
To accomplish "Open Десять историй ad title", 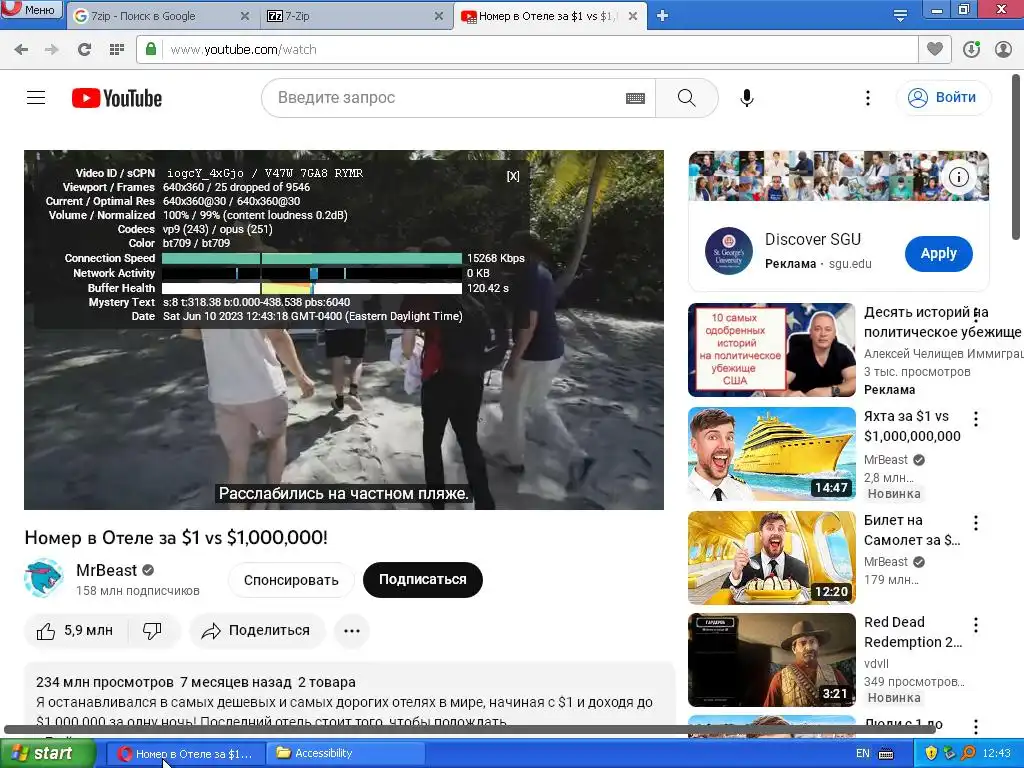I will (x=940, y=322).
